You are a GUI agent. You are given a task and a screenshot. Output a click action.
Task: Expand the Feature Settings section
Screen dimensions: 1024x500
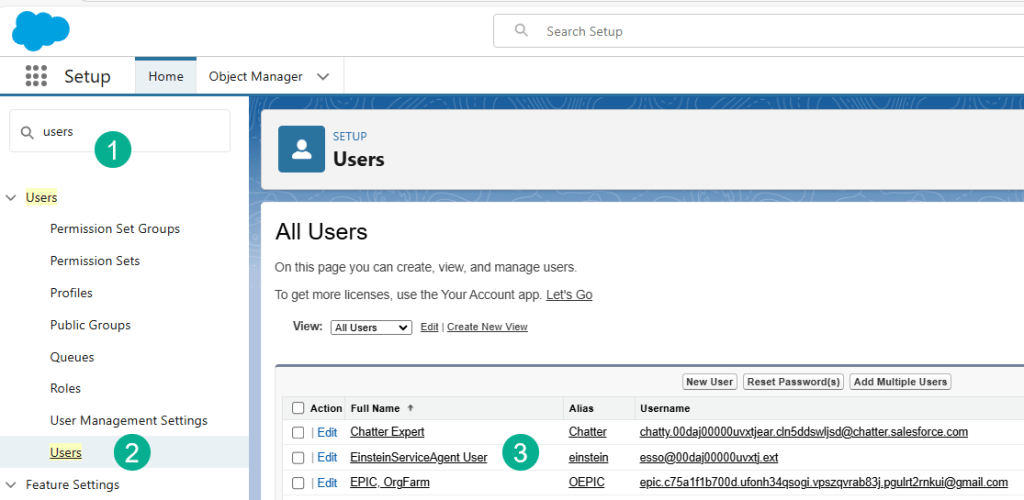click(x=10, y=485)
